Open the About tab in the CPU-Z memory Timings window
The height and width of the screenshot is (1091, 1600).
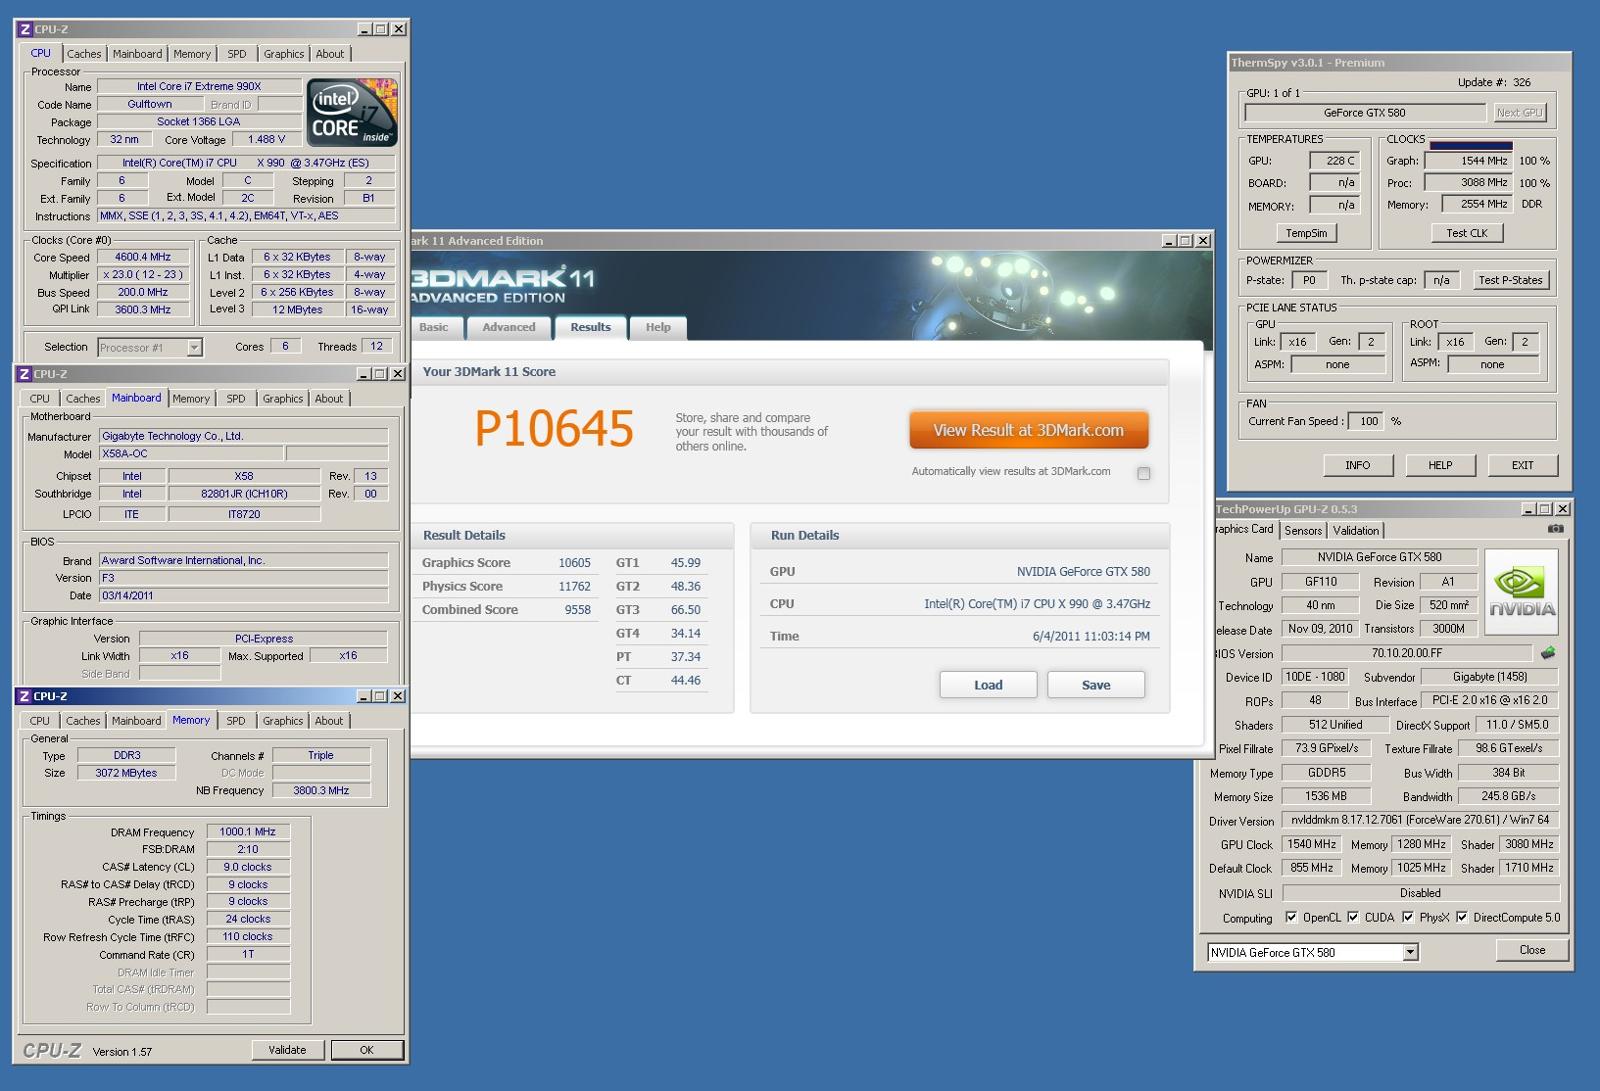(x=329, y=721)
